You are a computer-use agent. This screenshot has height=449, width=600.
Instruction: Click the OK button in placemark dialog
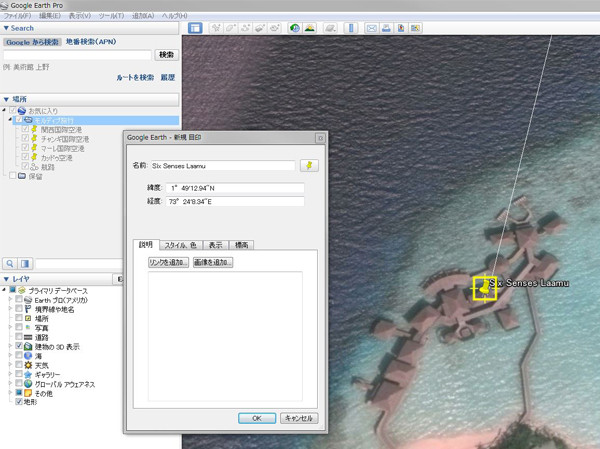(257, 418)
